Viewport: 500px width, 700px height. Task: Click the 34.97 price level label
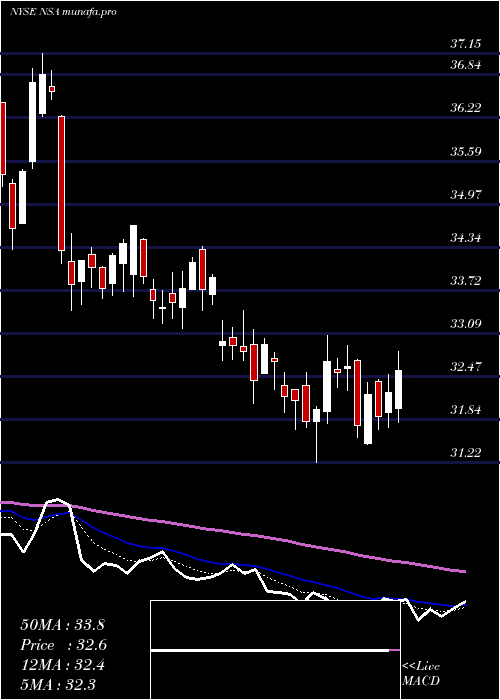pos(466,195)
